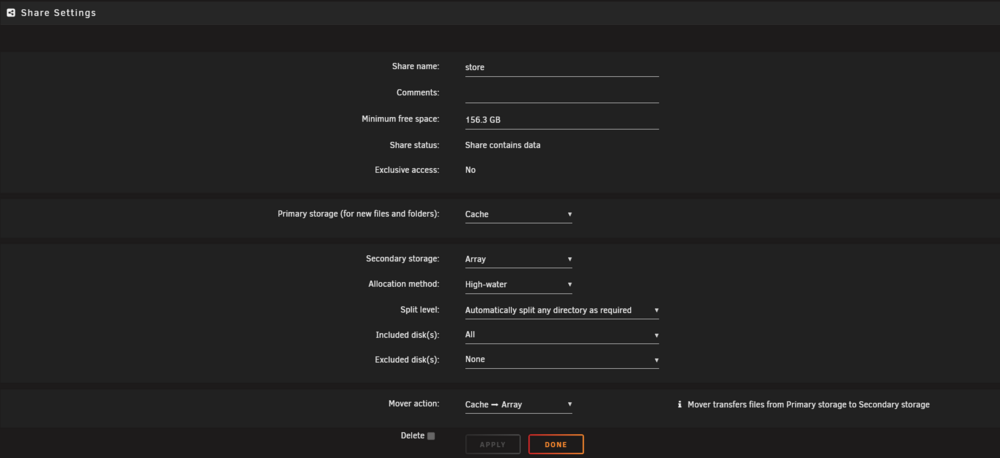Click the 'Exclusive access:' label
The height and width of the screenshot is (458, 1000).
pyautogui.click(x=407, y=170)
